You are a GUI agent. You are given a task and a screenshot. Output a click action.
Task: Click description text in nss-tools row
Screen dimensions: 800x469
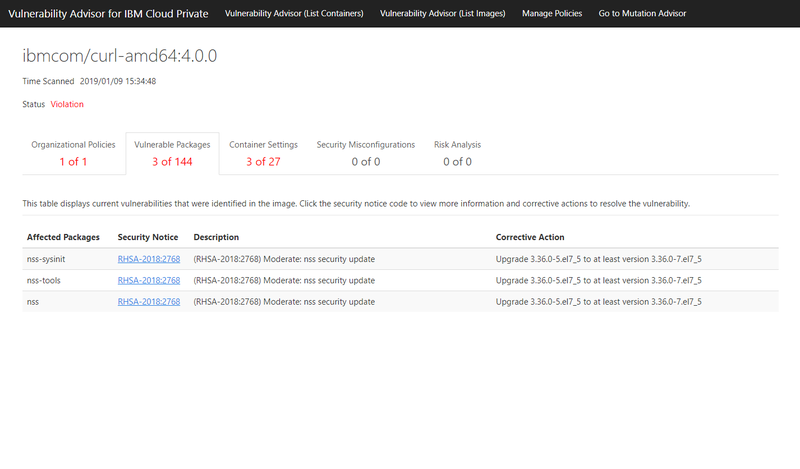point(284,280)
